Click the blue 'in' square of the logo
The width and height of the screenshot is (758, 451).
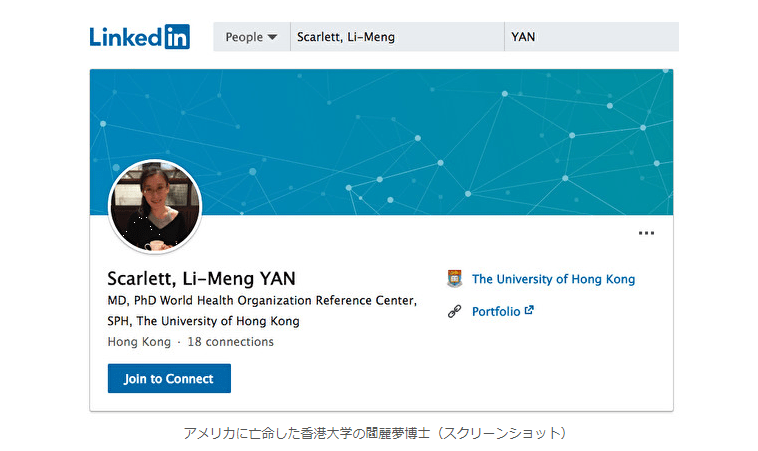coord(176,37)
